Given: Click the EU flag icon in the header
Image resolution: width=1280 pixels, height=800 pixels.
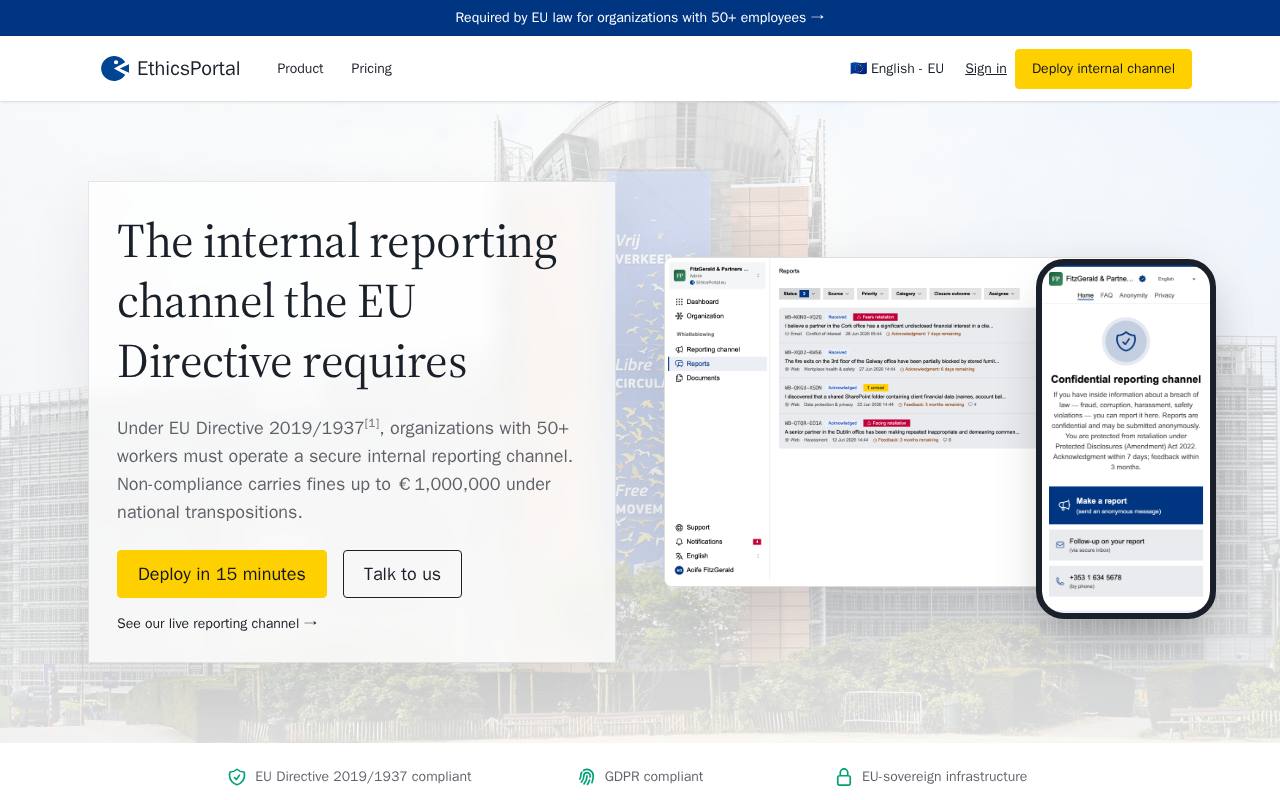Looking at the screenshot, I should 858,68.
